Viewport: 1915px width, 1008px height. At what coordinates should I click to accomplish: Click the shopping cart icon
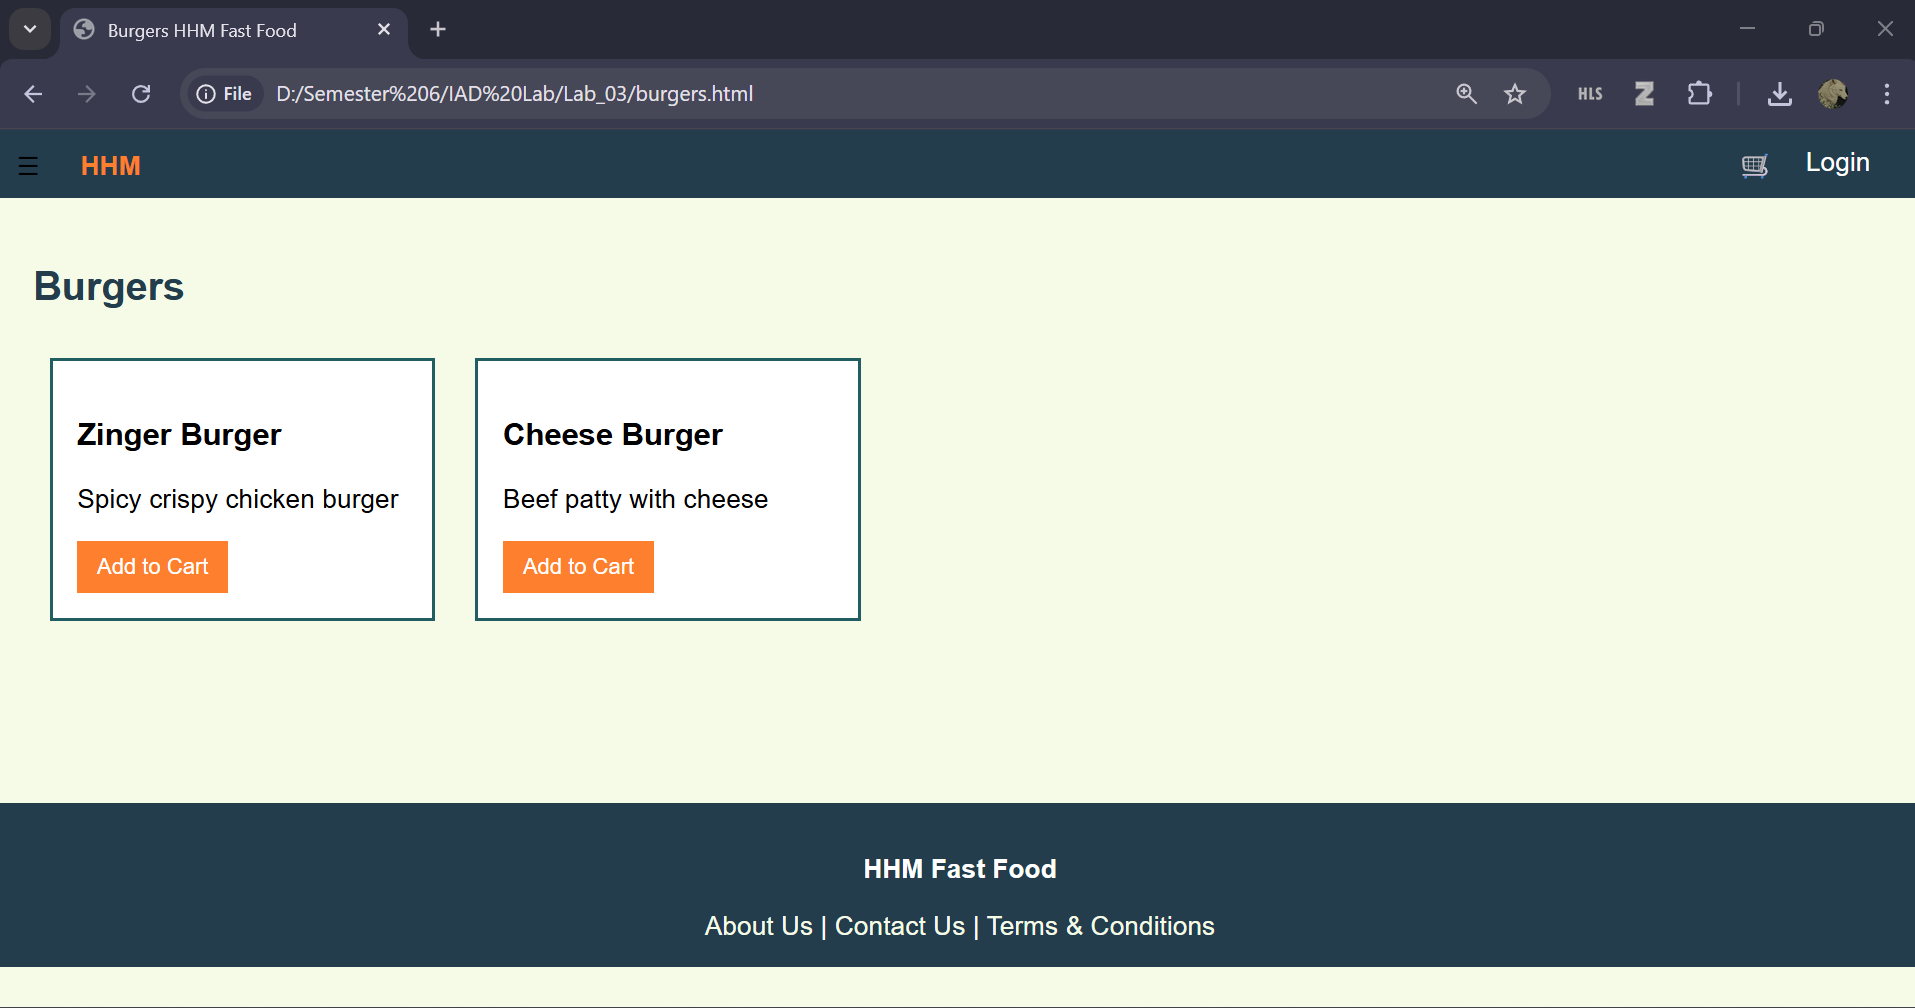(1755, 165)
